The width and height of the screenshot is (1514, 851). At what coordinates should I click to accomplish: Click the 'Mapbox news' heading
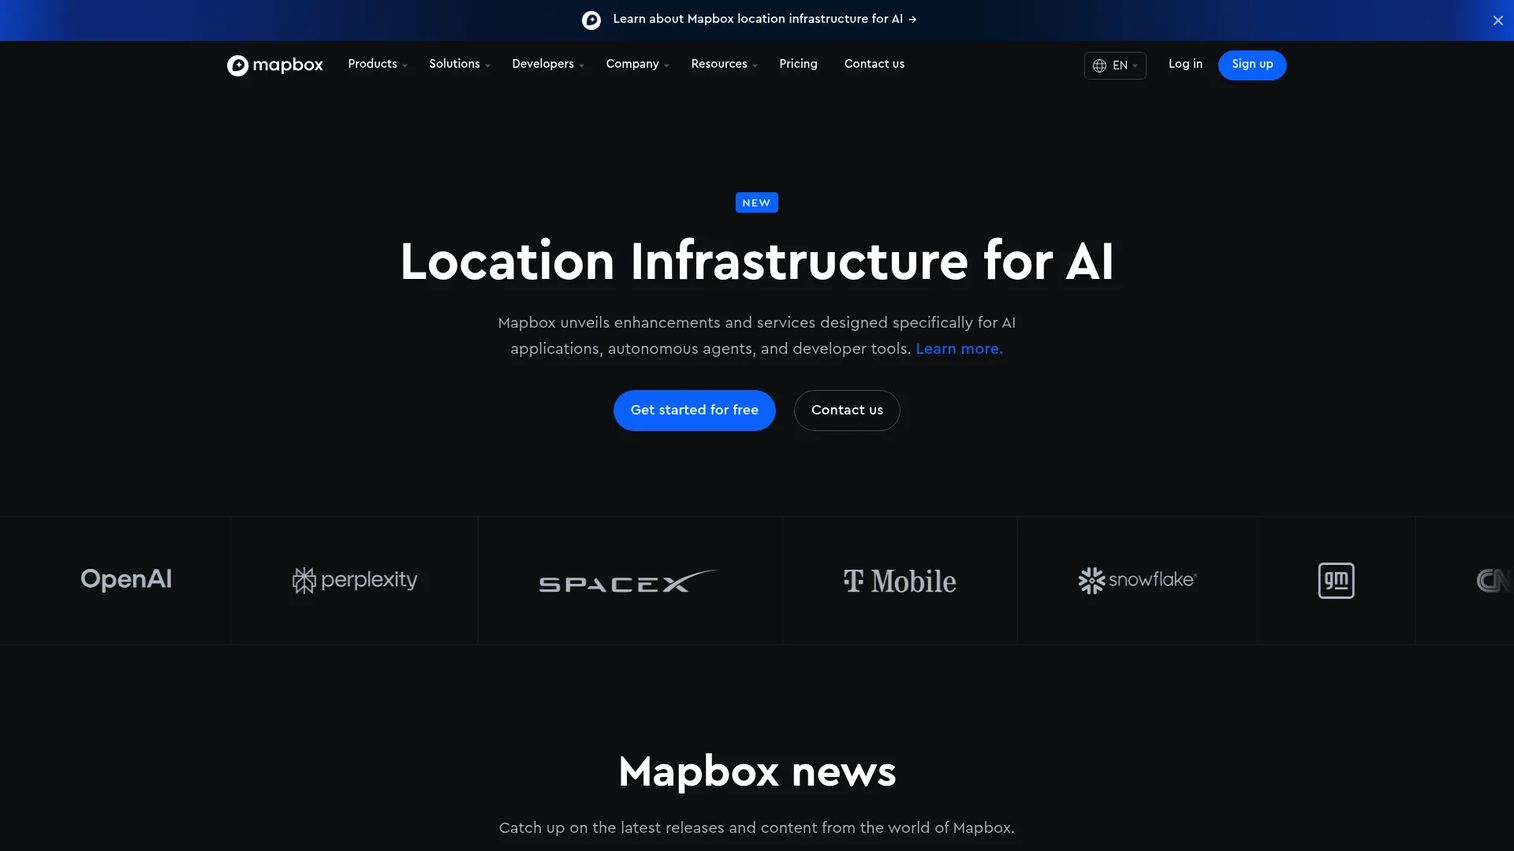[x=757, y=772]
